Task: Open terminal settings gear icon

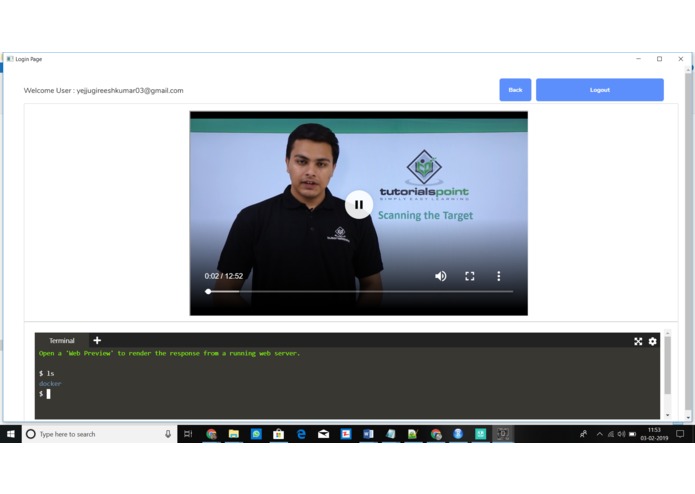Action: tap(652, 341)
